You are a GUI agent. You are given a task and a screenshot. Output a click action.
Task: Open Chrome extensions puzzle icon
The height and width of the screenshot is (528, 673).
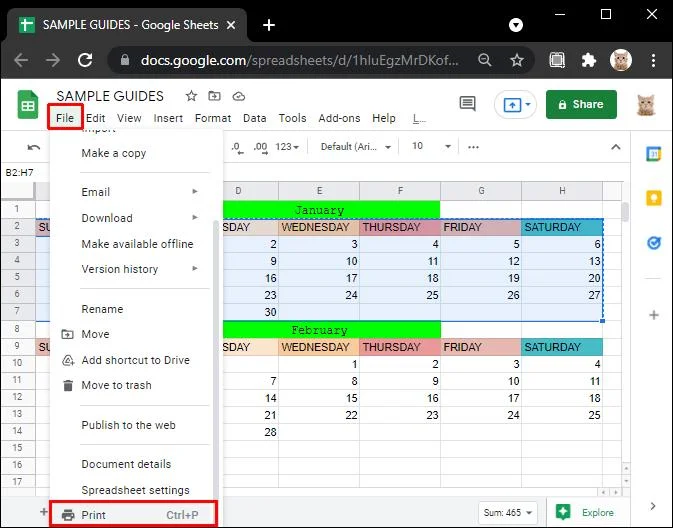coord(588,60)
